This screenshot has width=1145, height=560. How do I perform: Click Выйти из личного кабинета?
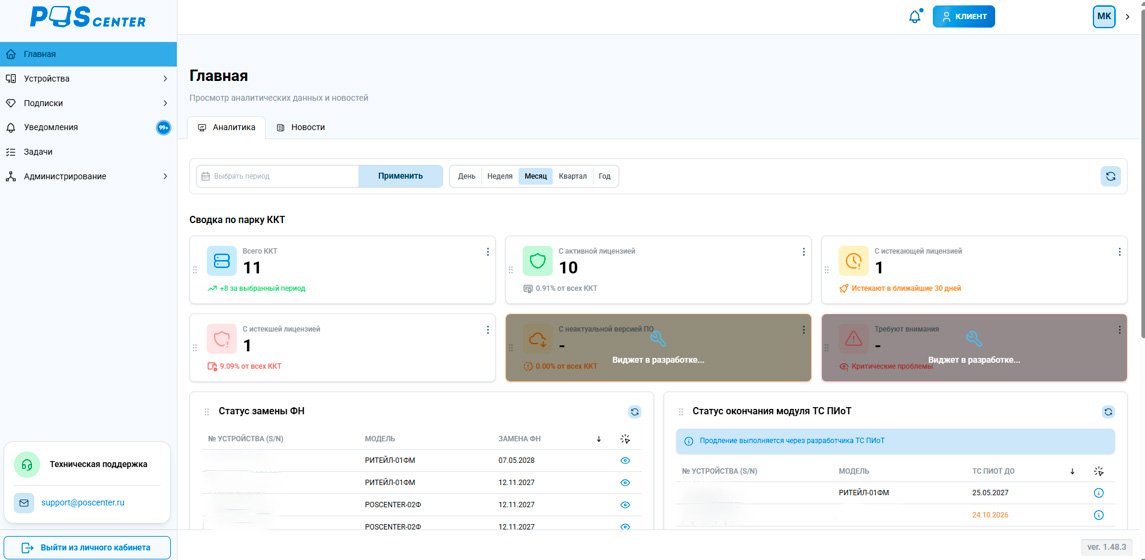click(x=87, y=548)
